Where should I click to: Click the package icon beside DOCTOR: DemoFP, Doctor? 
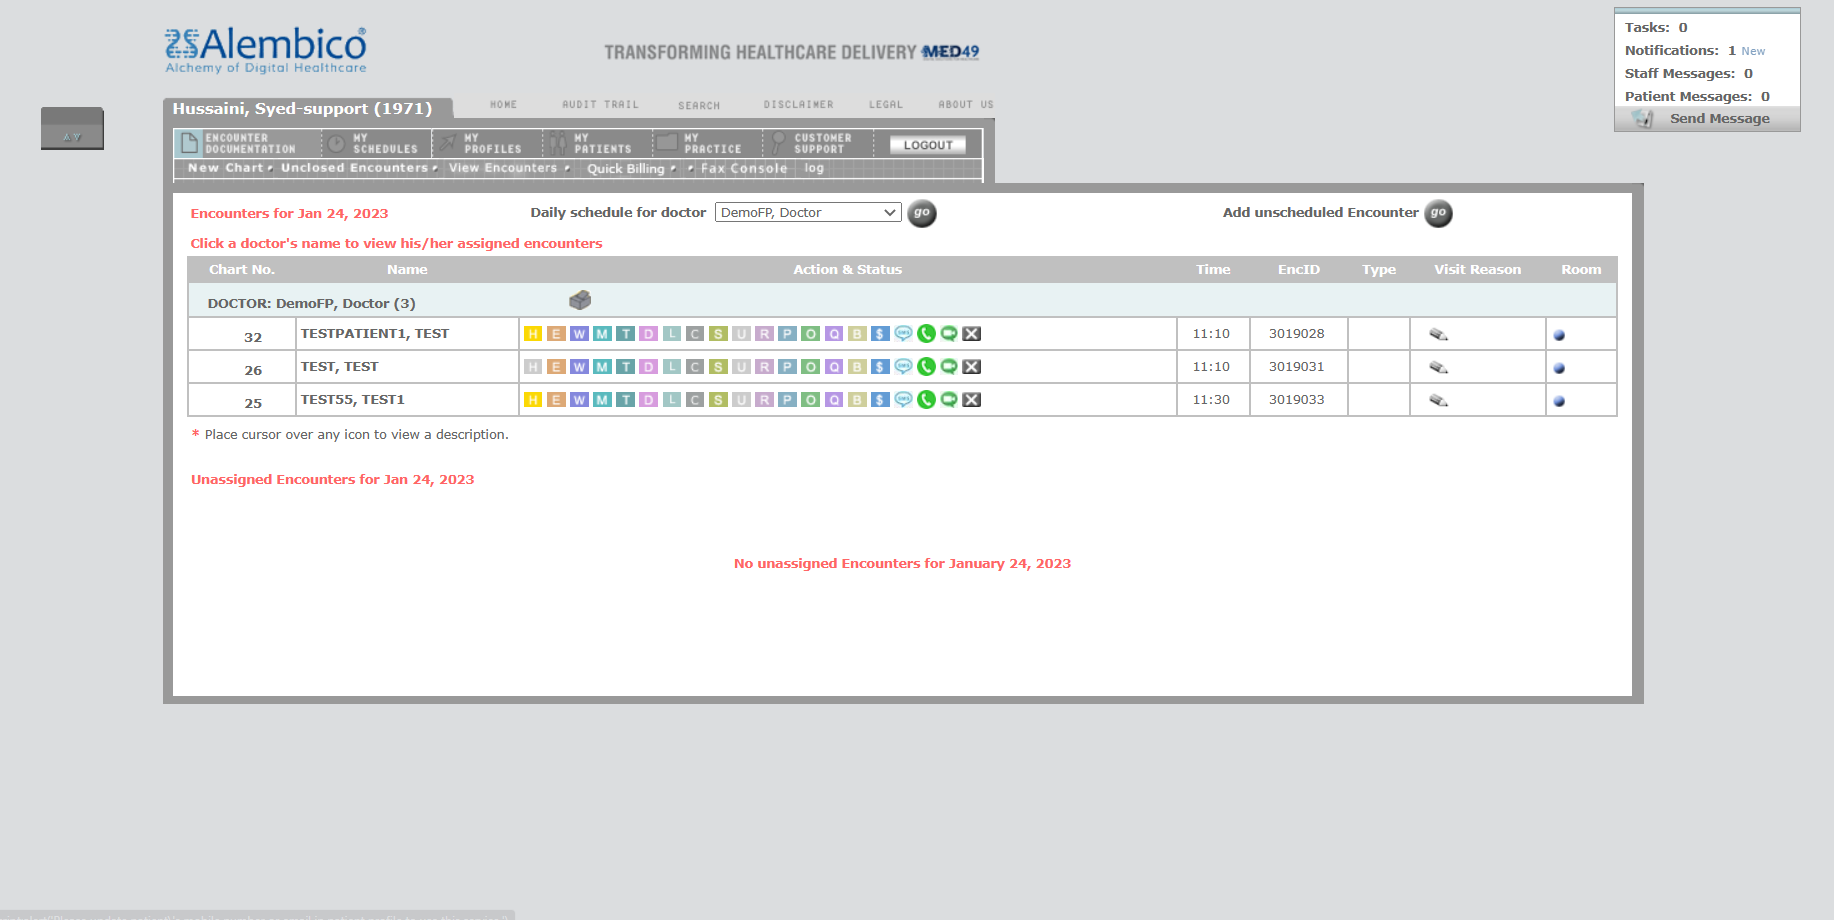pos(580,300)
